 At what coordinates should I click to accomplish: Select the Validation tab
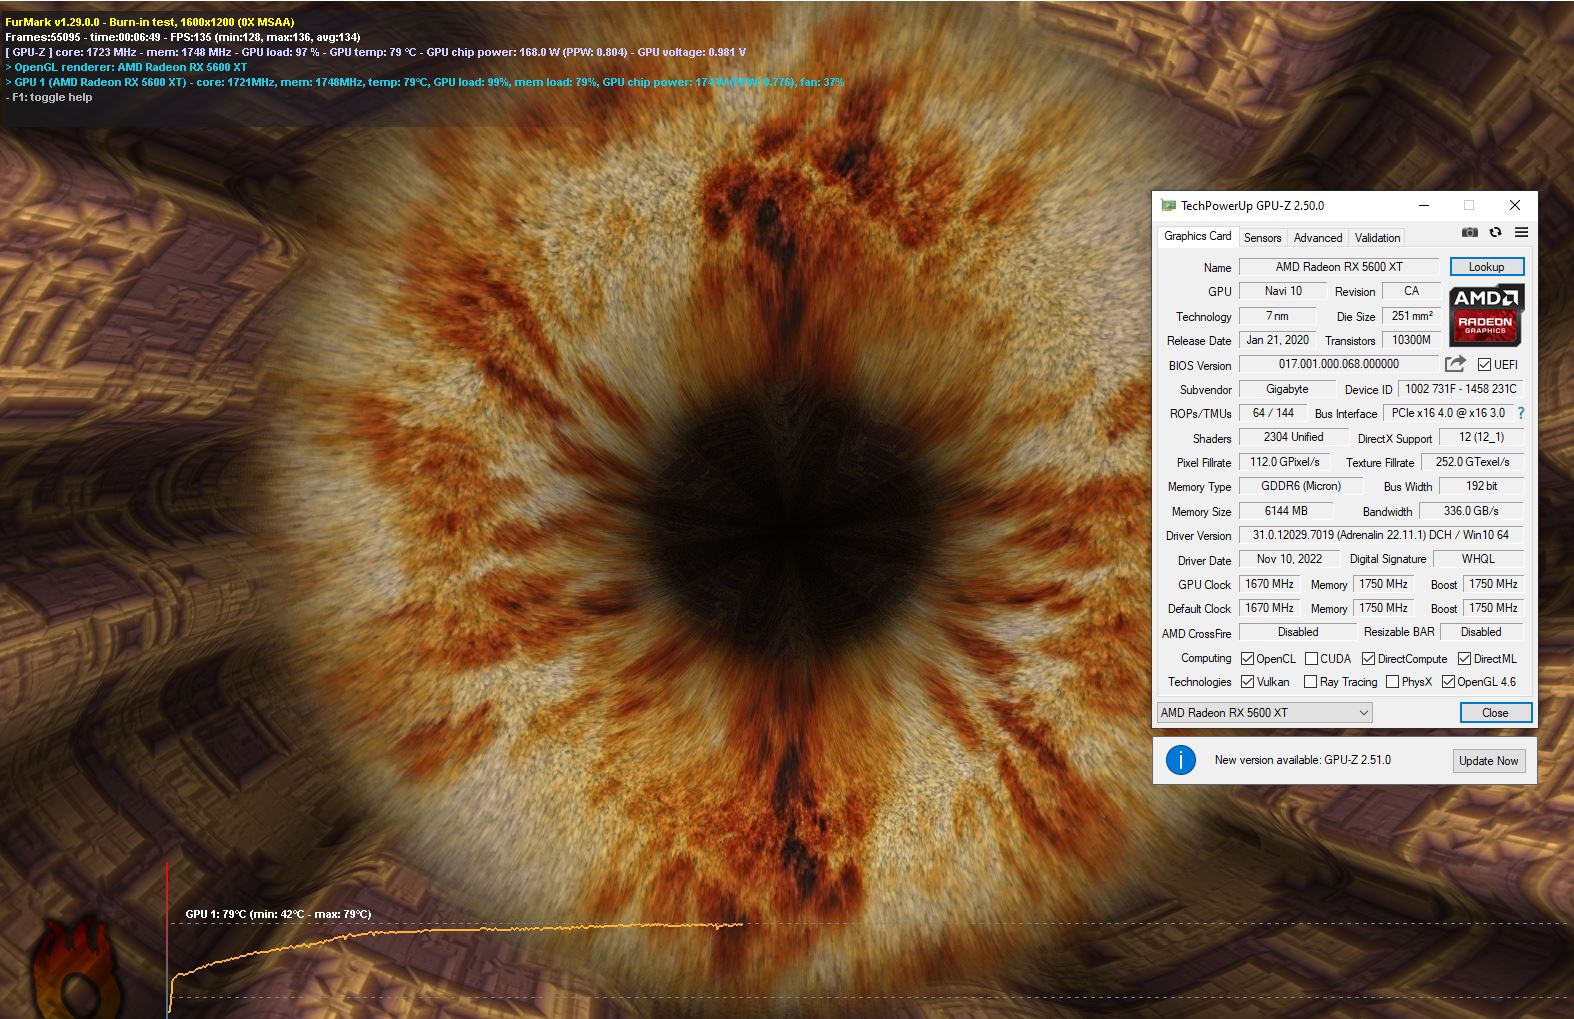[1377, 238]
